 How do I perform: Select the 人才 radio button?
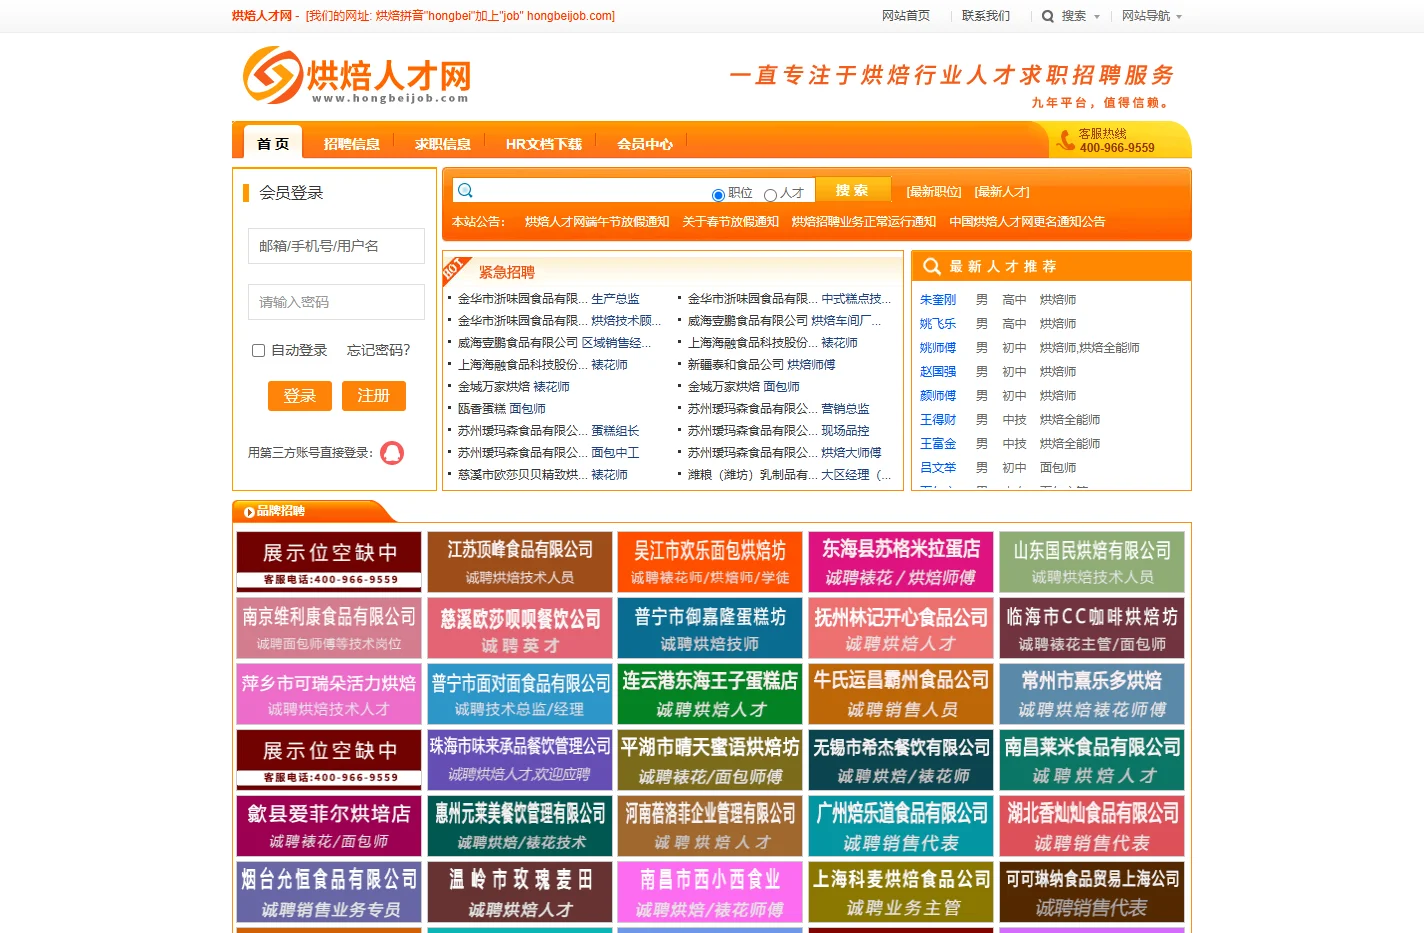tap(770, 195)
